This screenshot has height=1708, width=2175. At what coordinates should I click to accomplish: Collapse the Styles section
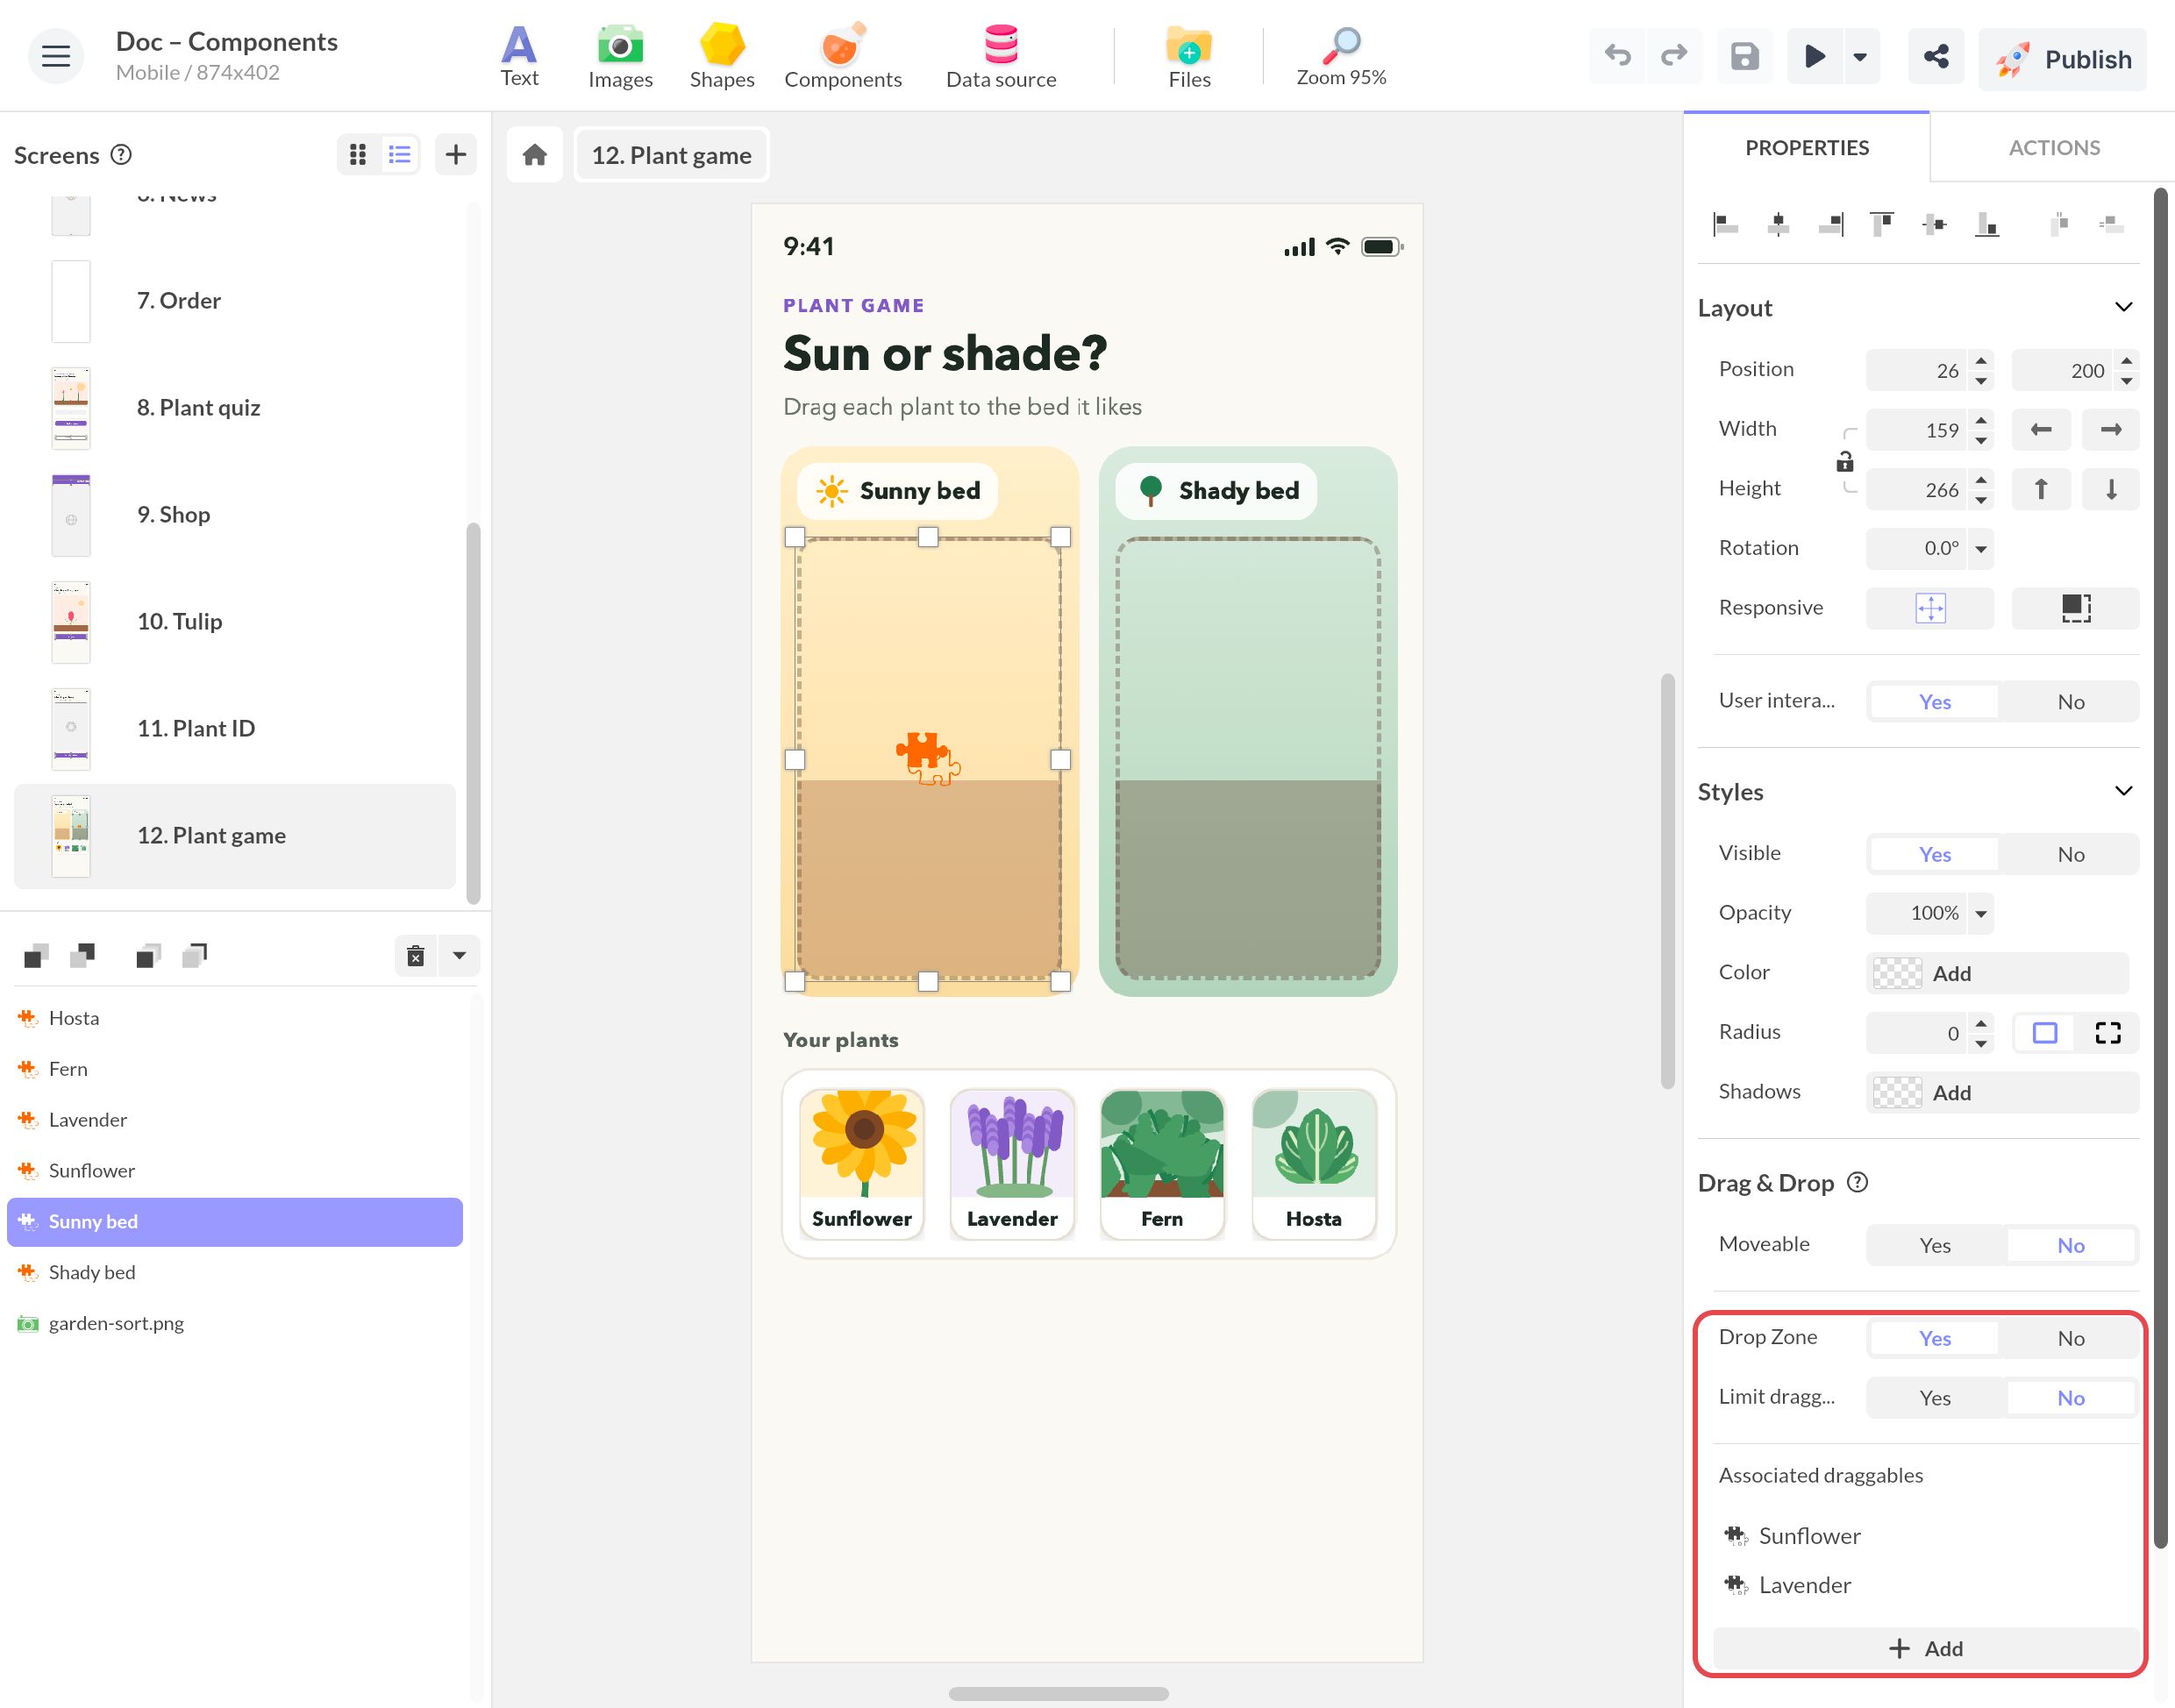click(2124, 791)
